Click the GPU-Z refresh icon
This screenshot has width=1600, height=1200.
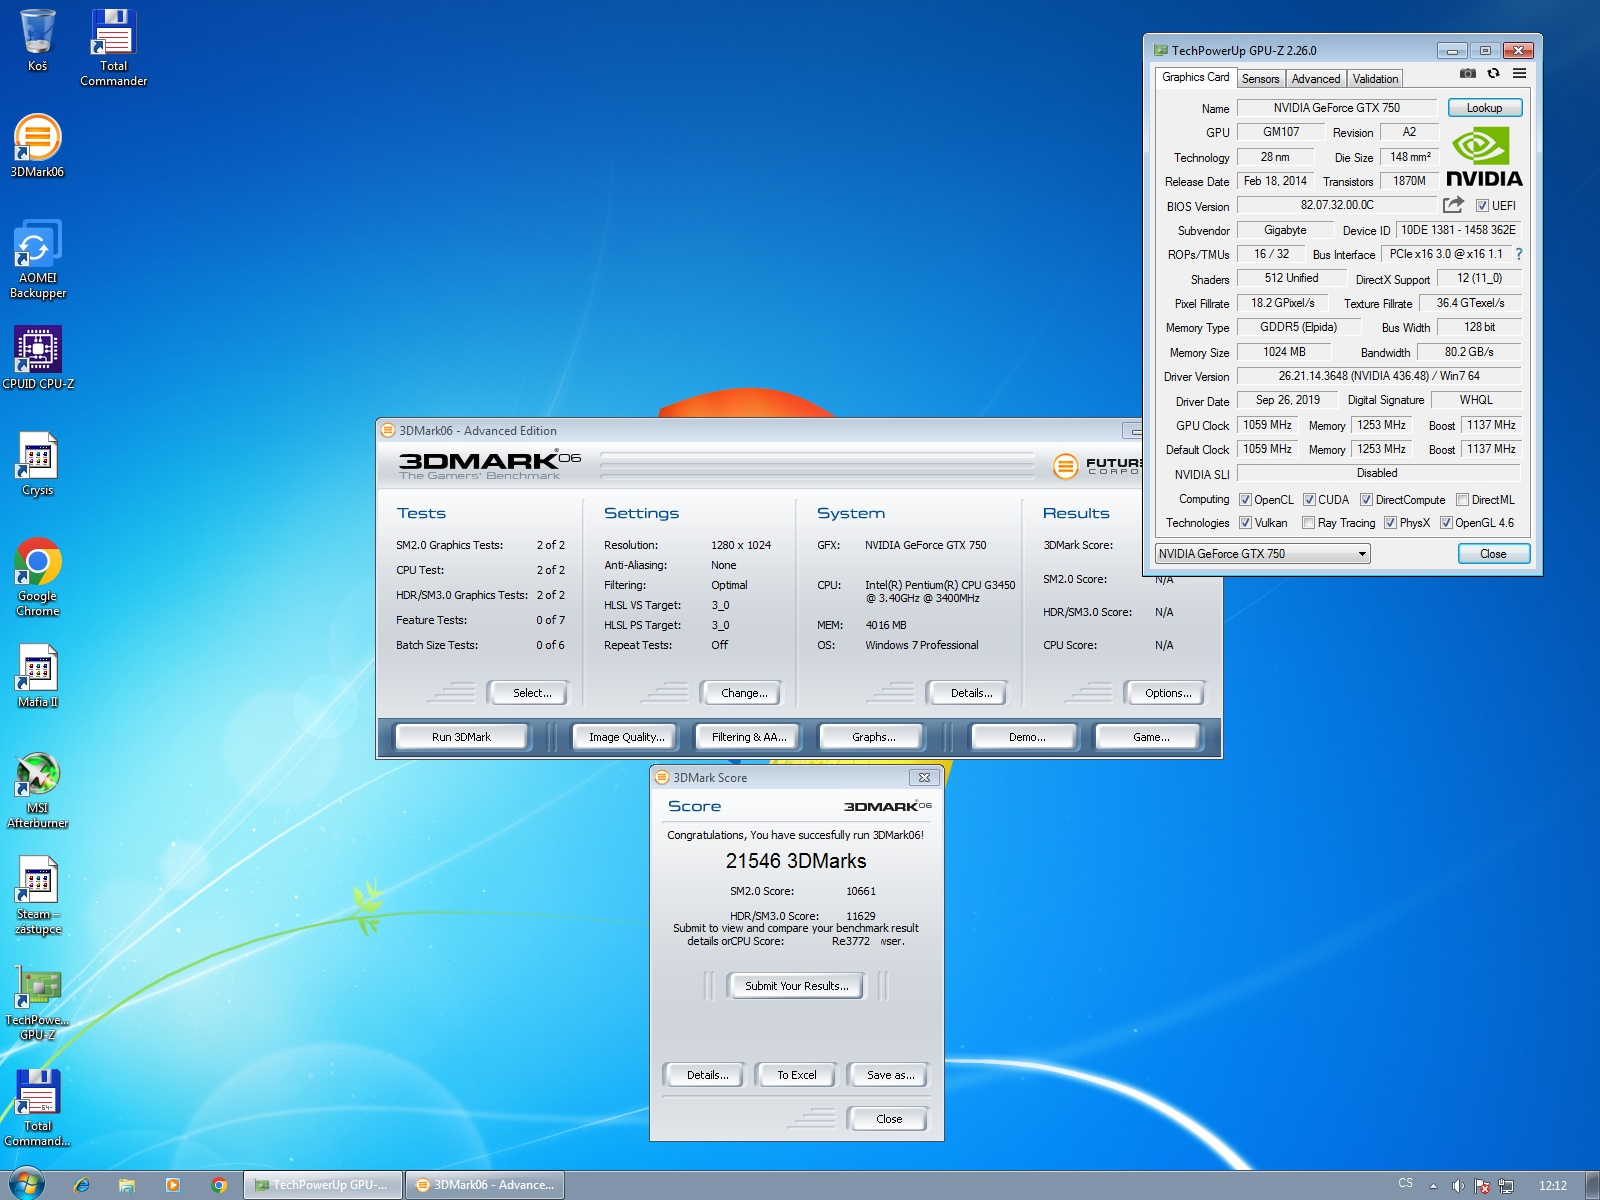(1493, 73)
